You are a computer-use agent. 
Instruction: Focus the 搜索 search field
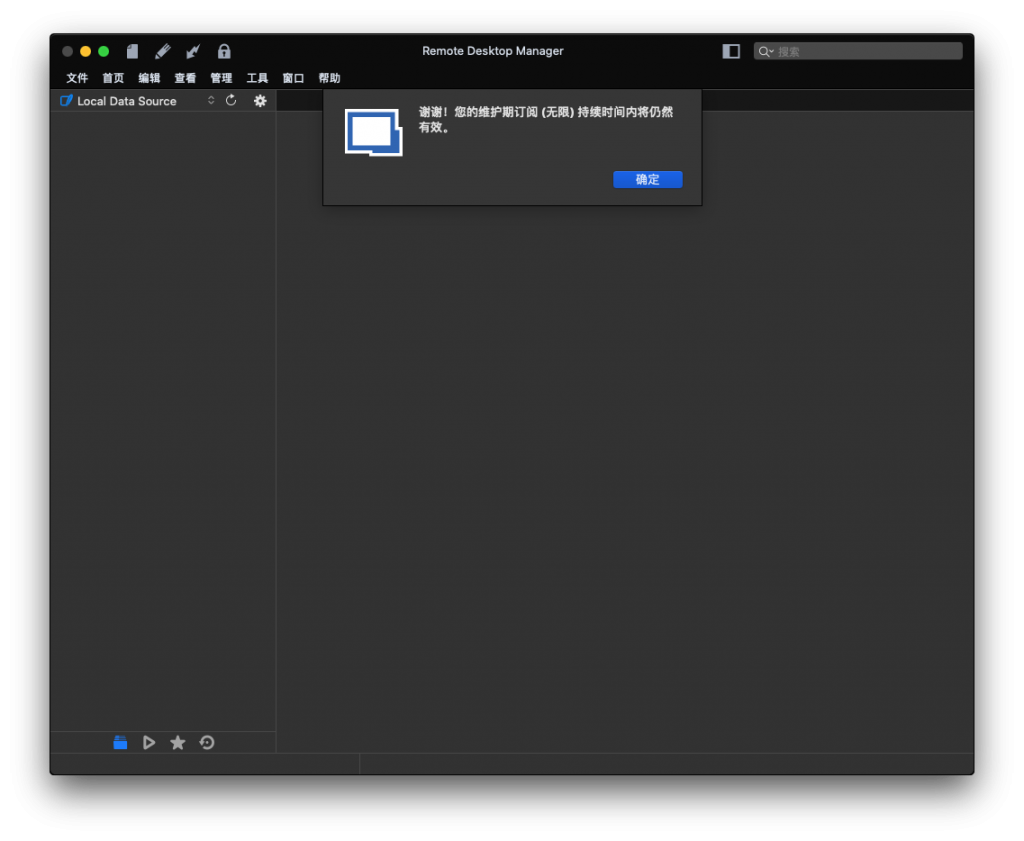858,51
